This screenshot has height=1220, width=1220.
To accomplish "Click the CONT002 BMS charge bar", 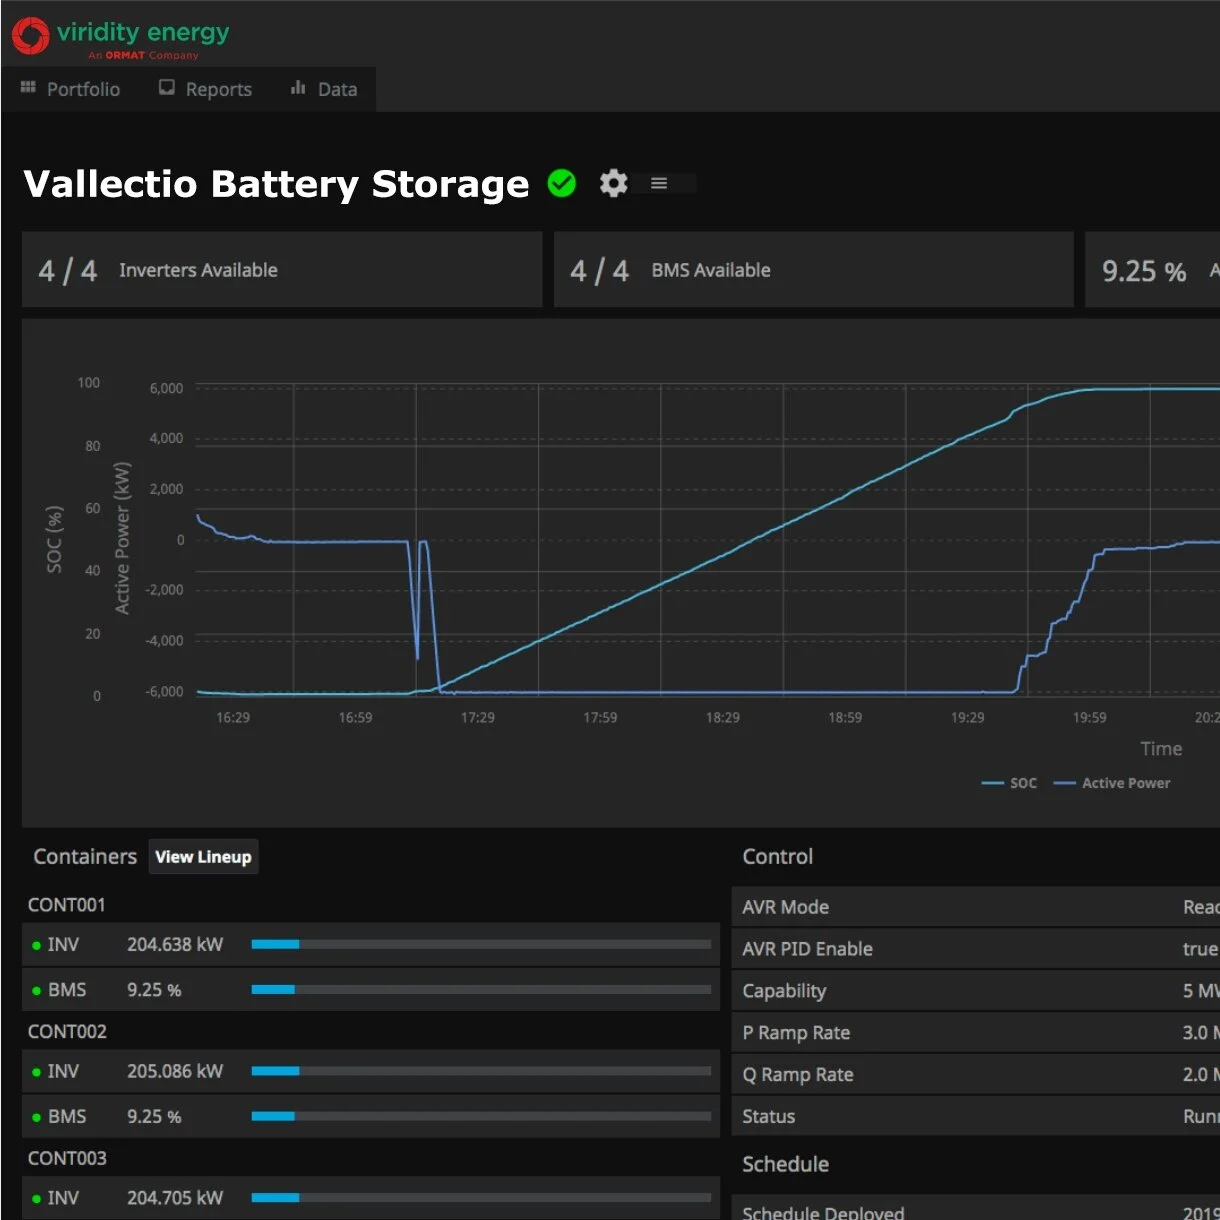I will pos(481,1116).
